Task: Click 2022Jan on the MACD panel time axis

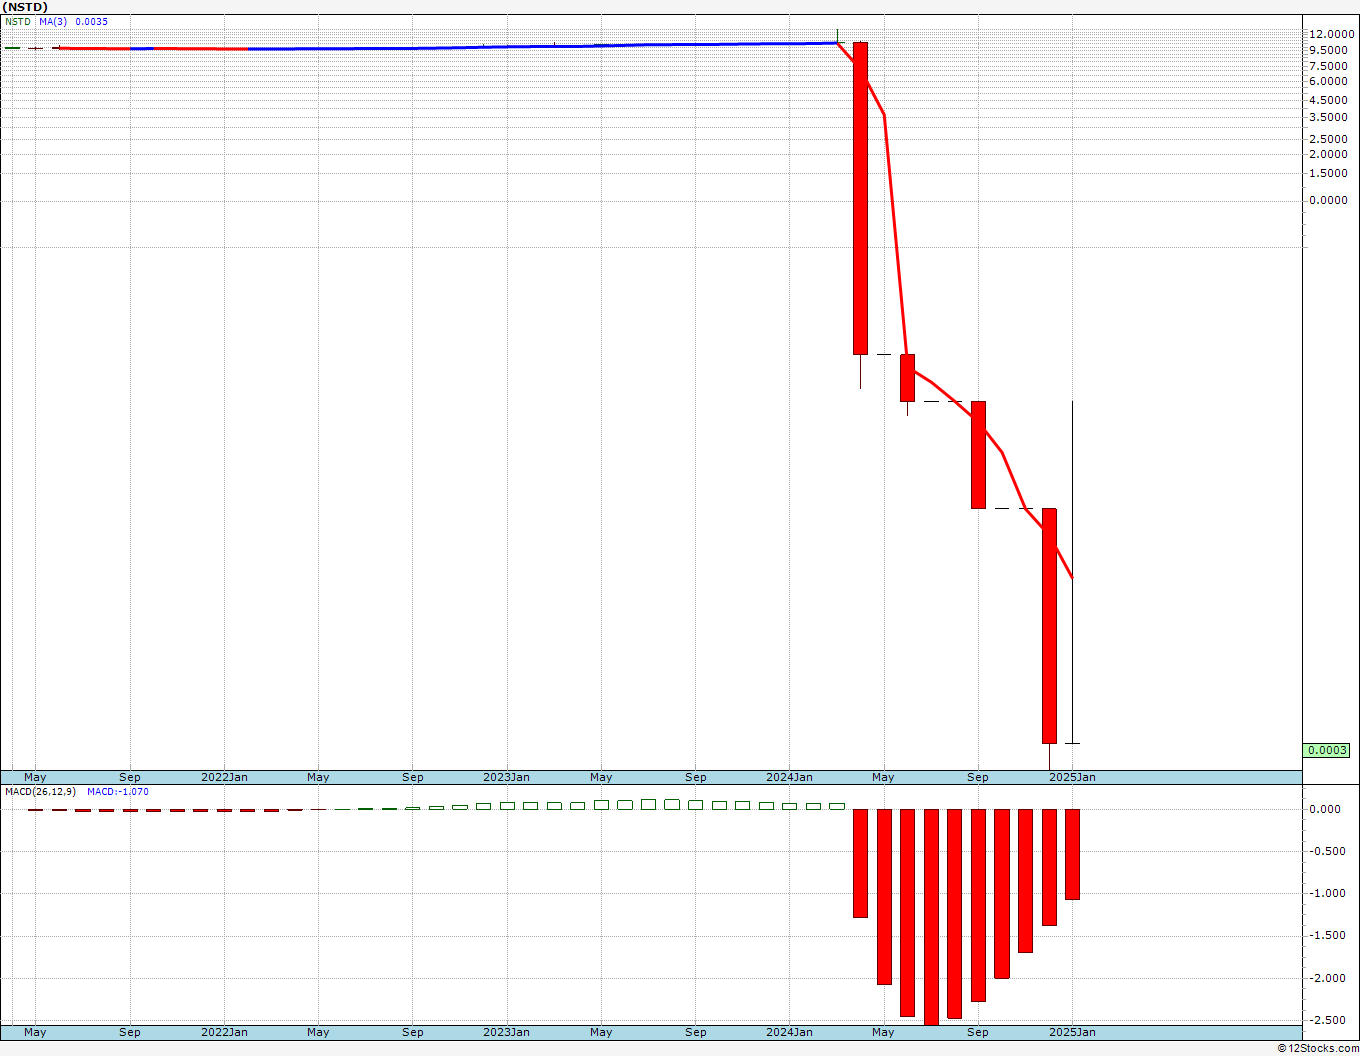Action: 224,1032
